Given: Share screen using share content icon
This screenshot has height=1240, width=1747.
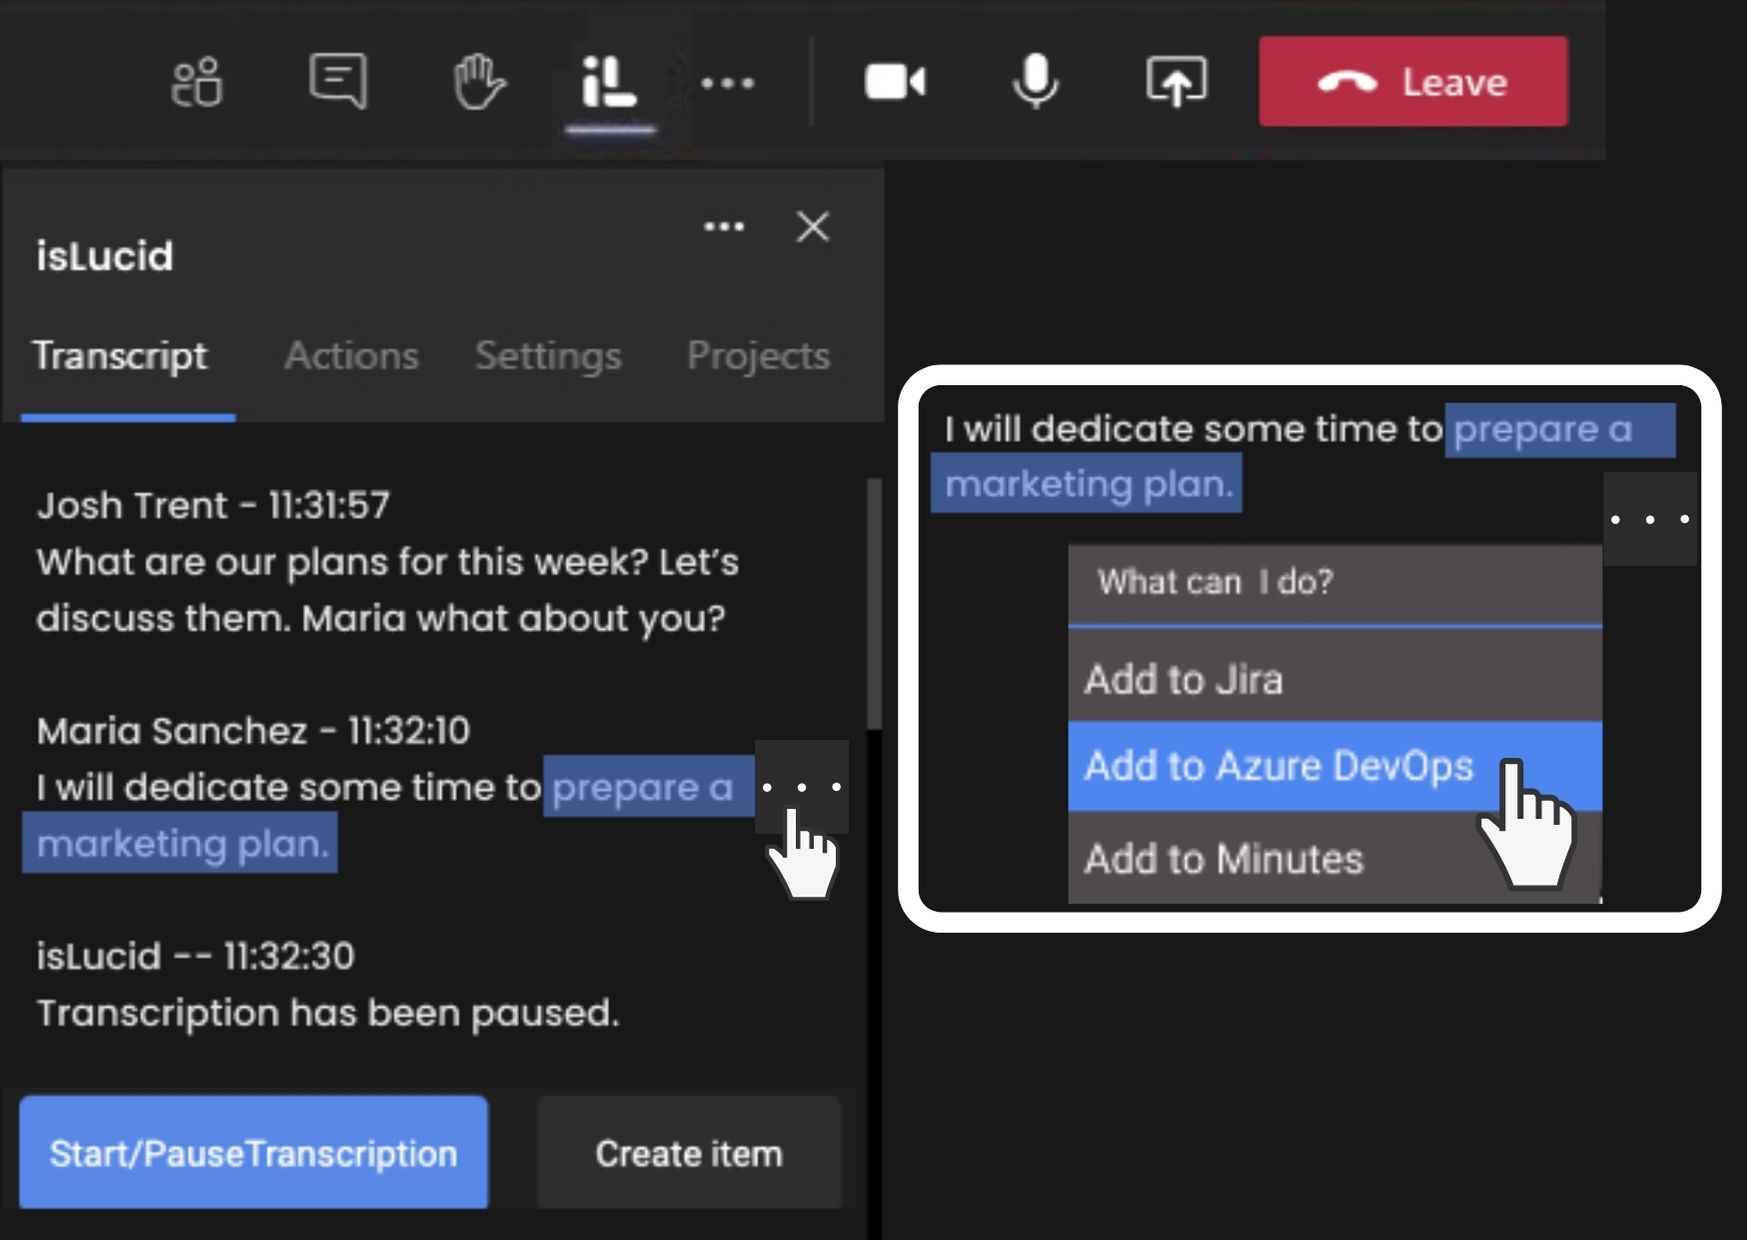Looking at the screenshot, I should point(1176,82).
